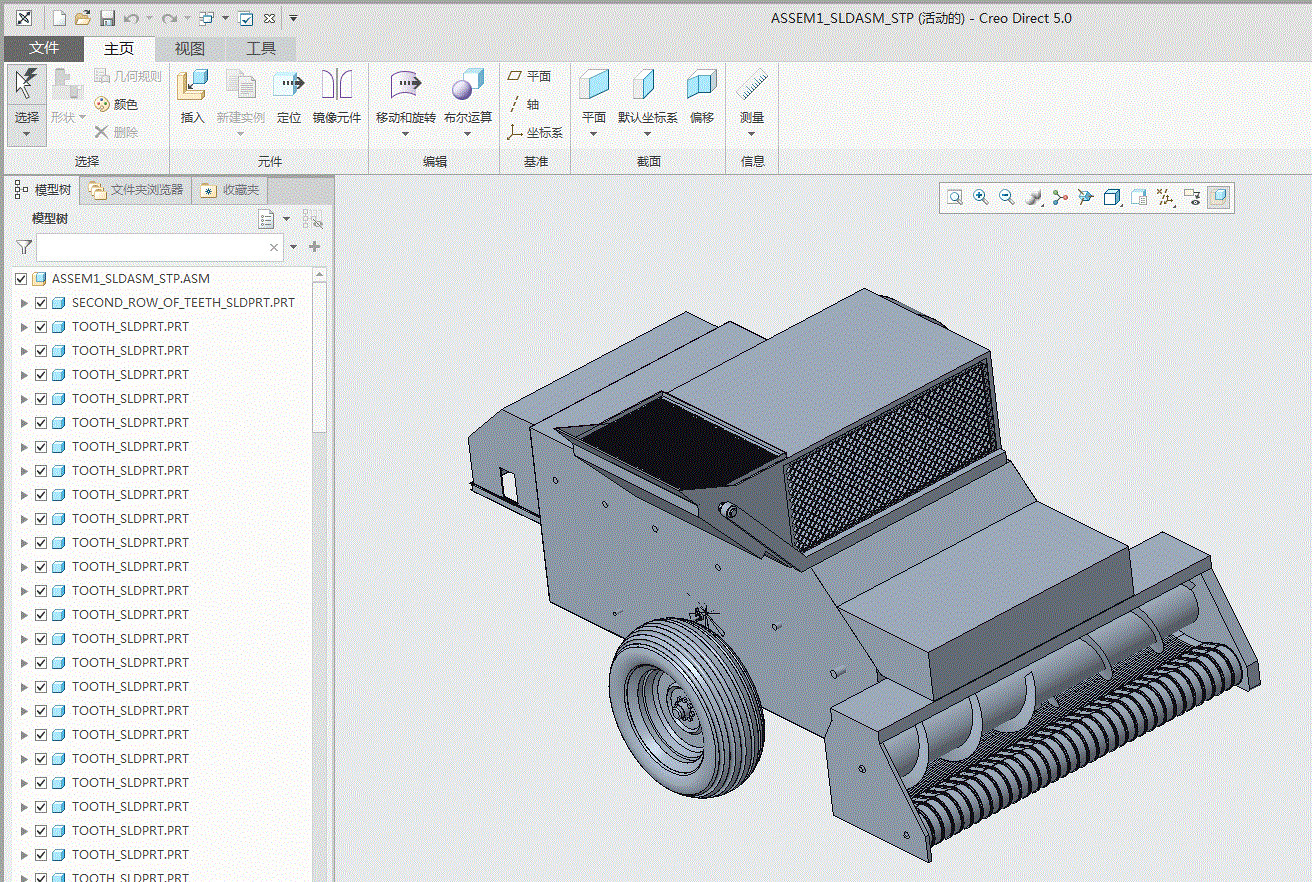Viewport: 1312px width, 882px height.
Task: Open the Folder Browser (文件夹浏览器) tab
Action: pos(137,190)
